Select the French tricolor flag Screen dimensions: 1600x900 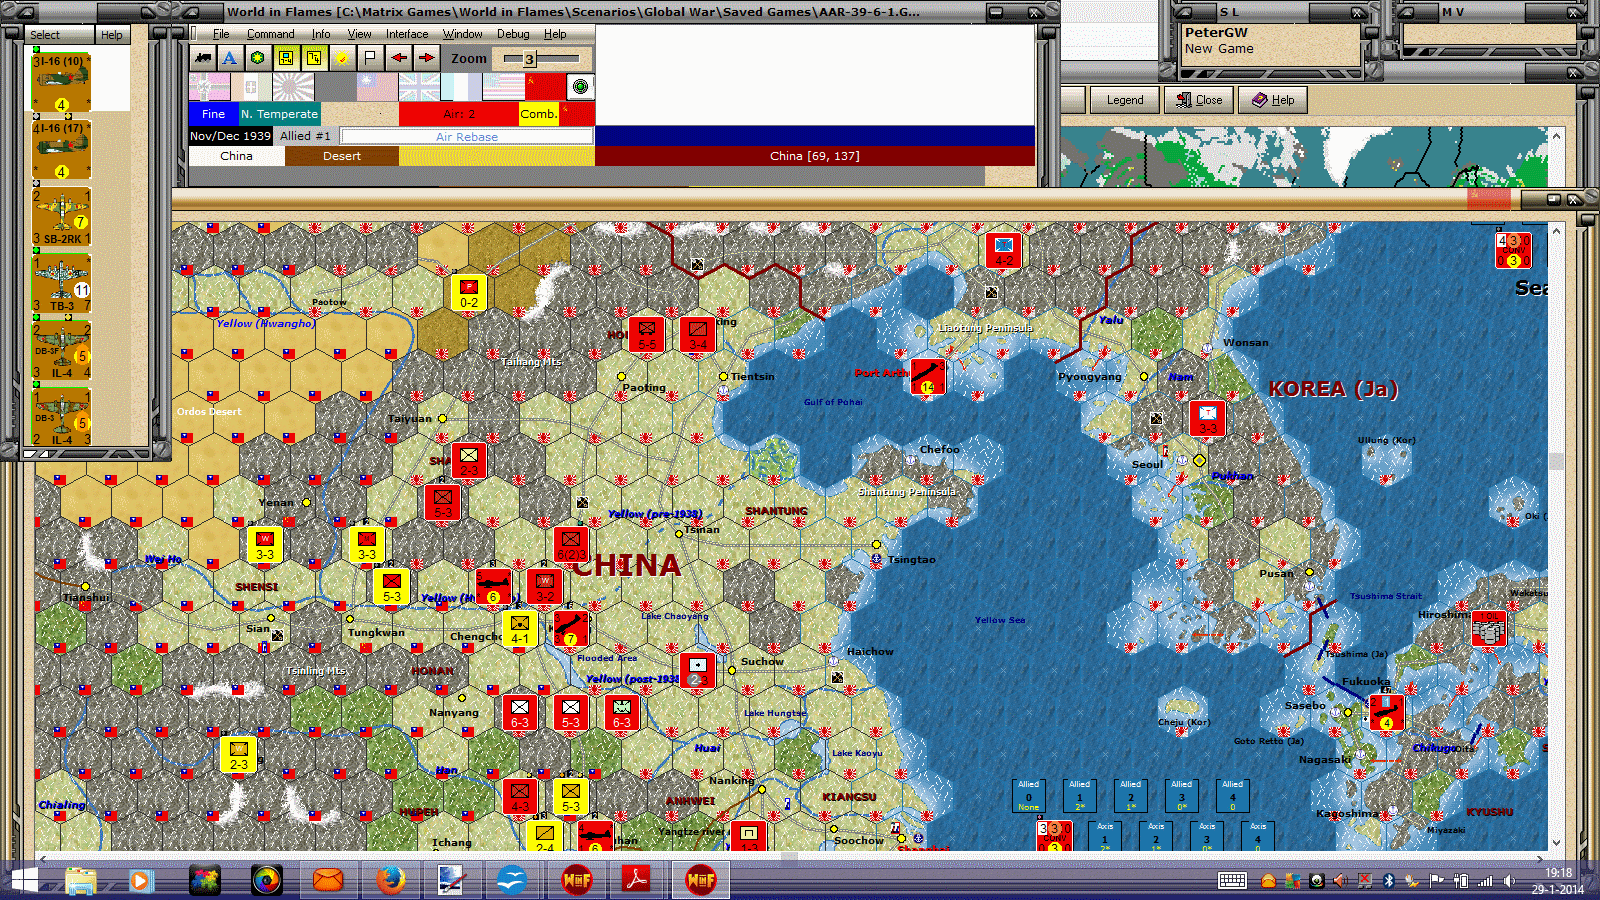(461, 87)
